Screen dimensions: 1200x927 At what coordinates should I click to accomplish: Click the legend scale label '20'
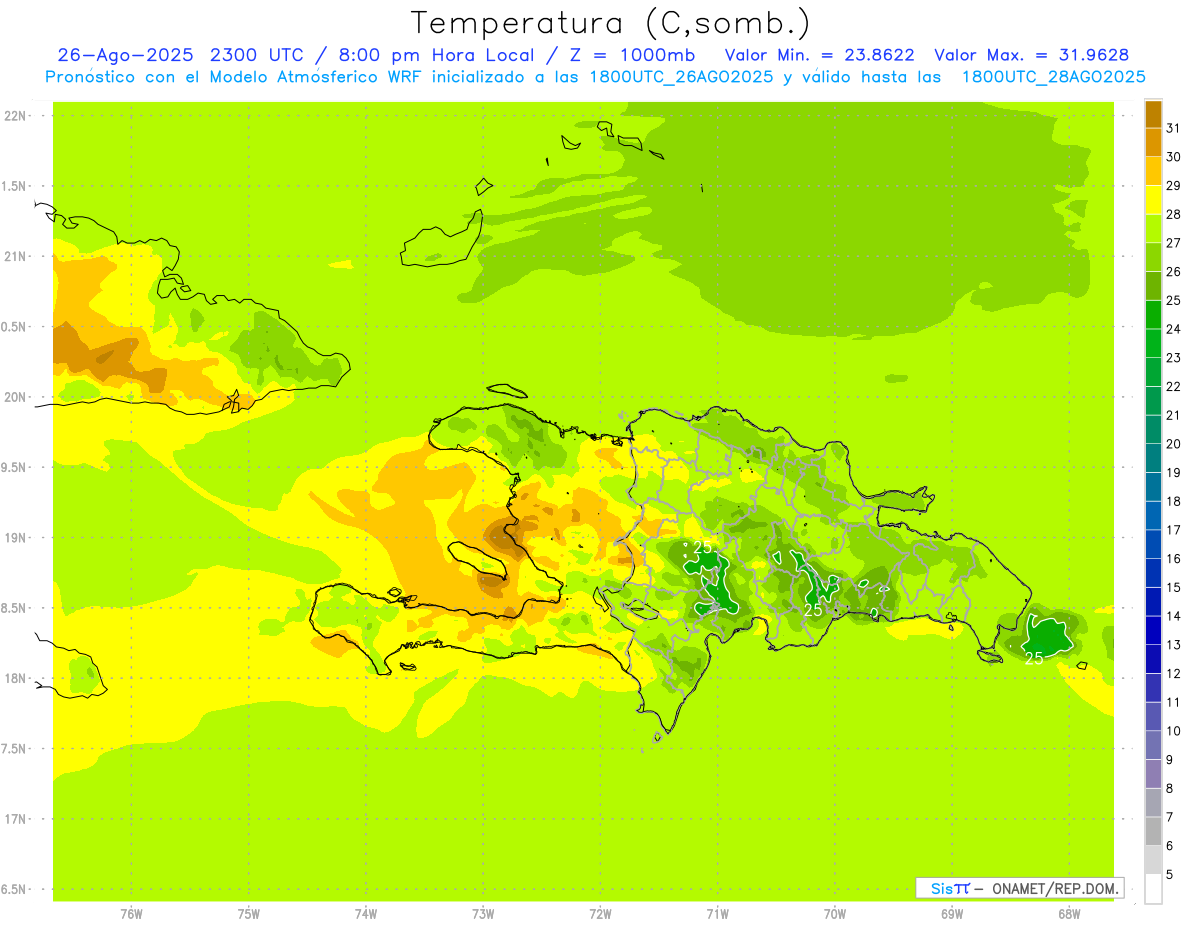click(x=1174, y=444)
